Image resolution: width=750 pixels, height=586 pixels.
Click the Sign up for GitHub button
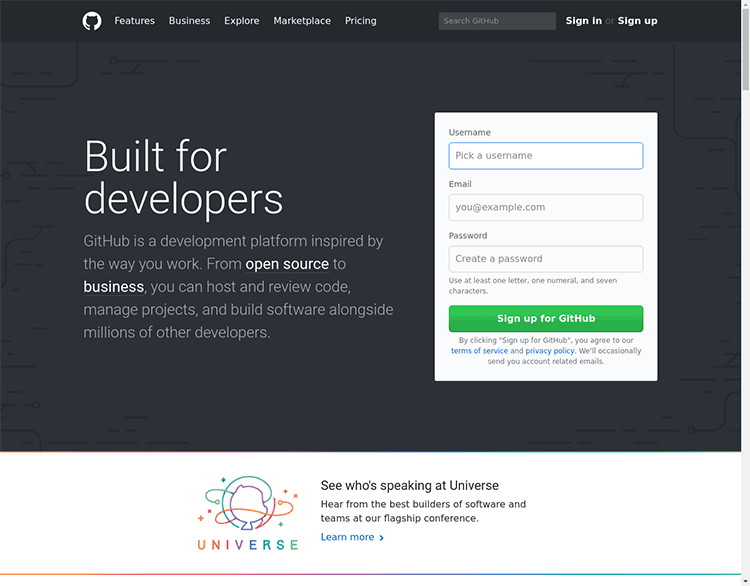point(546,319)
